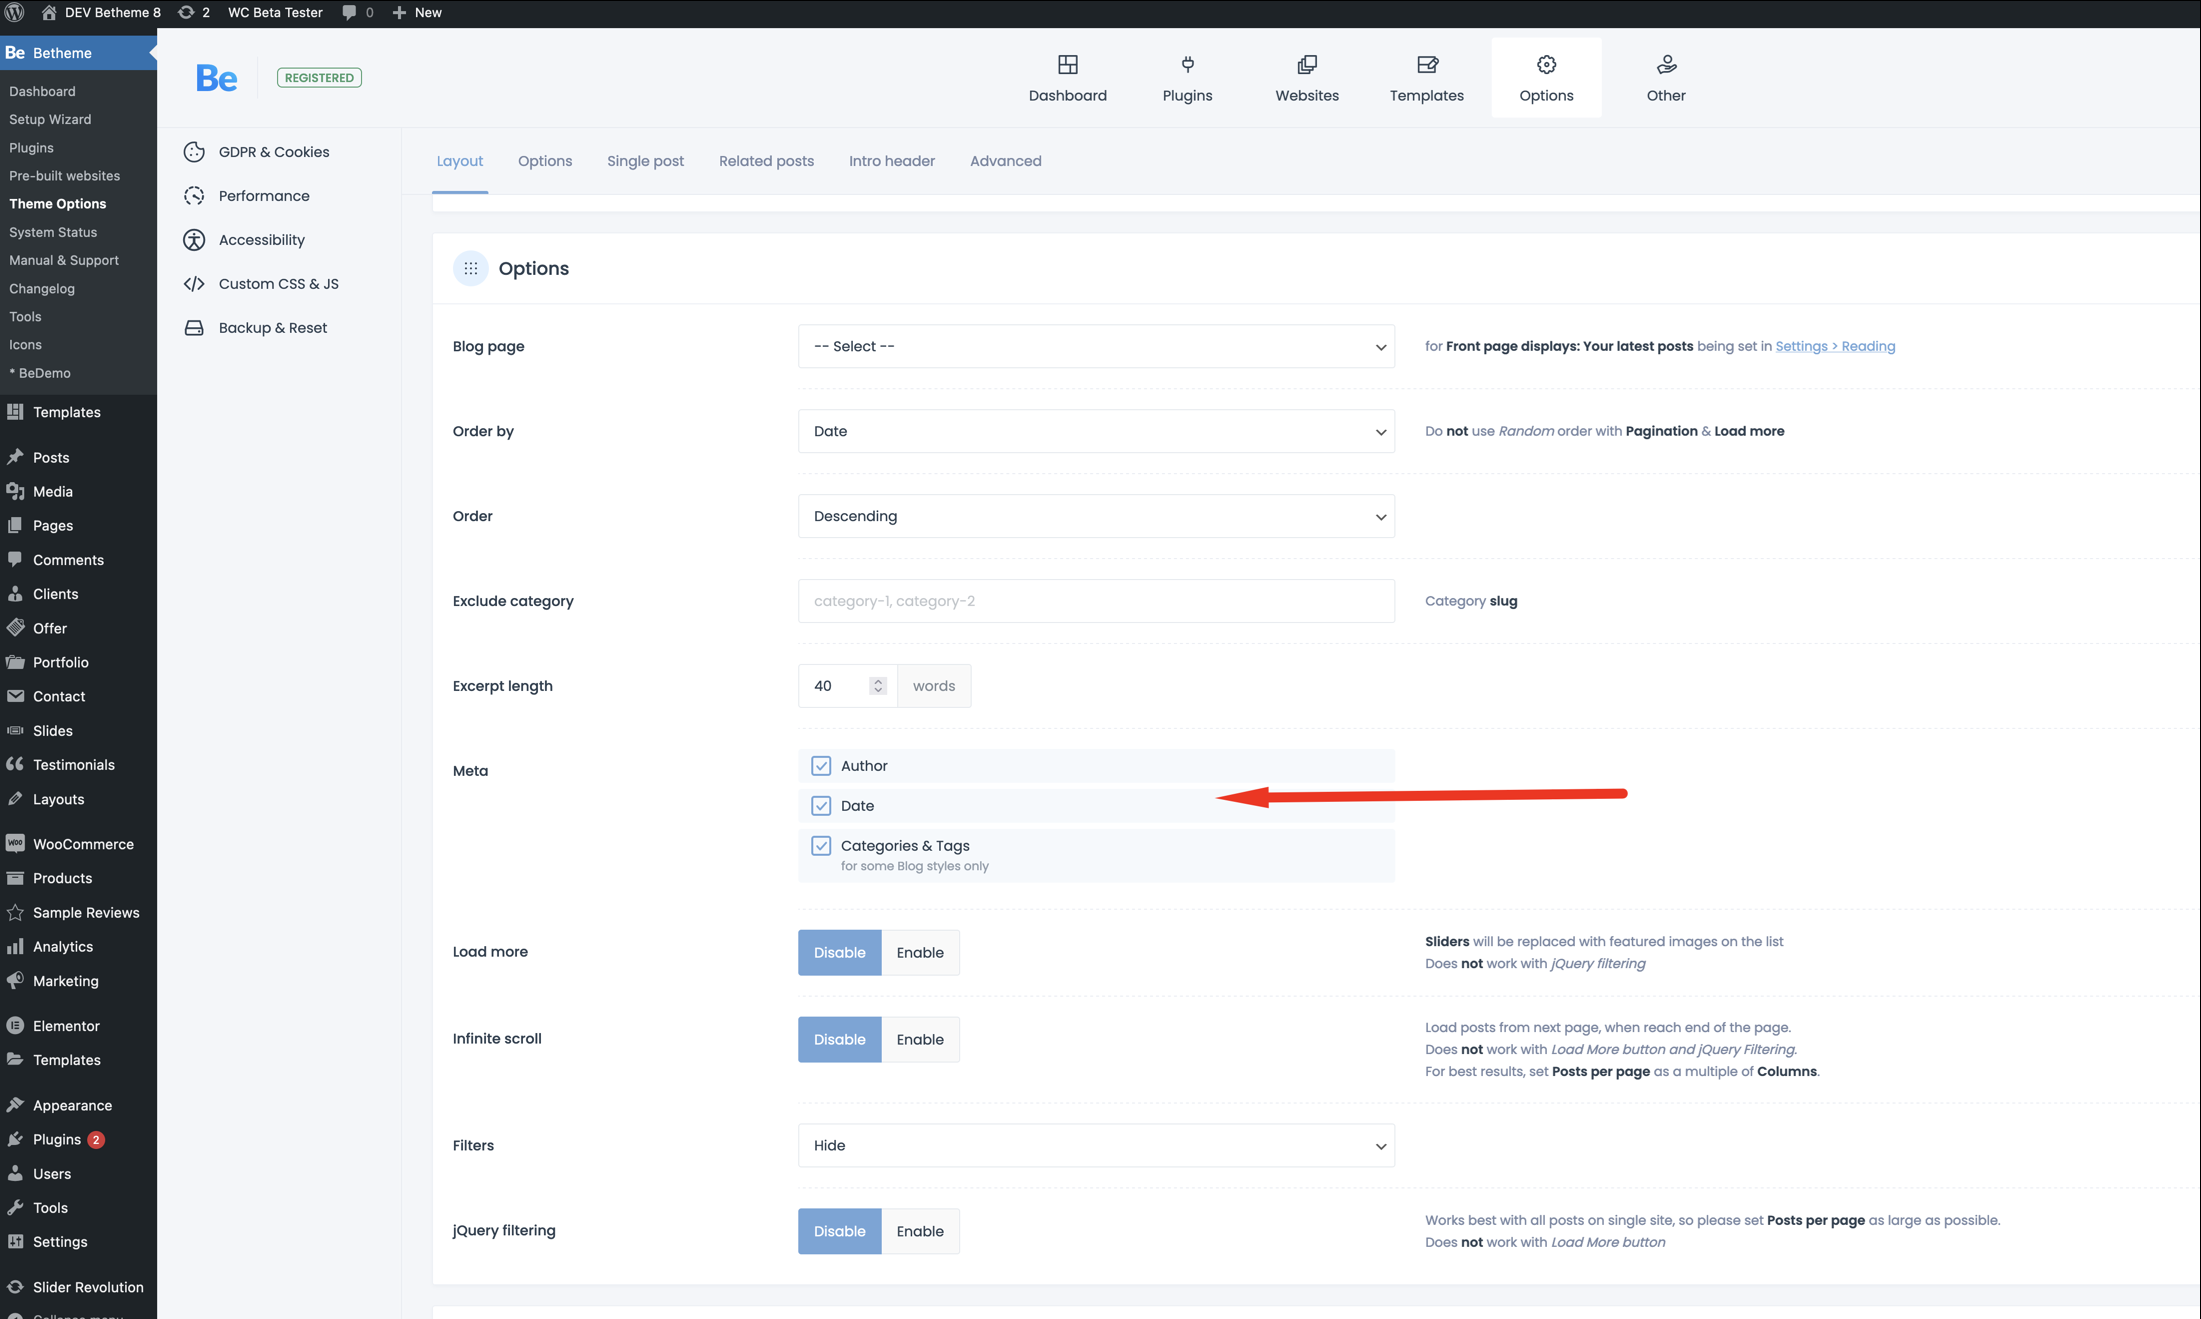2201x1319 pixels.
Task: Open the Order Descending dropdown
Action: pos(1096,516)
